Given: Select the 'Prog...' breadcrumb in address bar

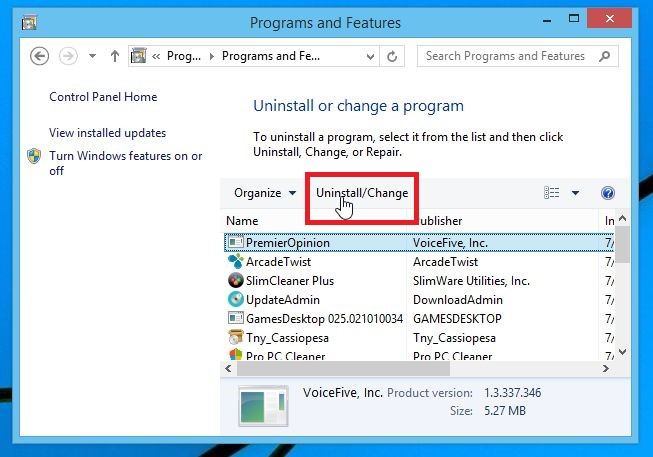Looking at the screenshot, I should [x=184, y=56].
